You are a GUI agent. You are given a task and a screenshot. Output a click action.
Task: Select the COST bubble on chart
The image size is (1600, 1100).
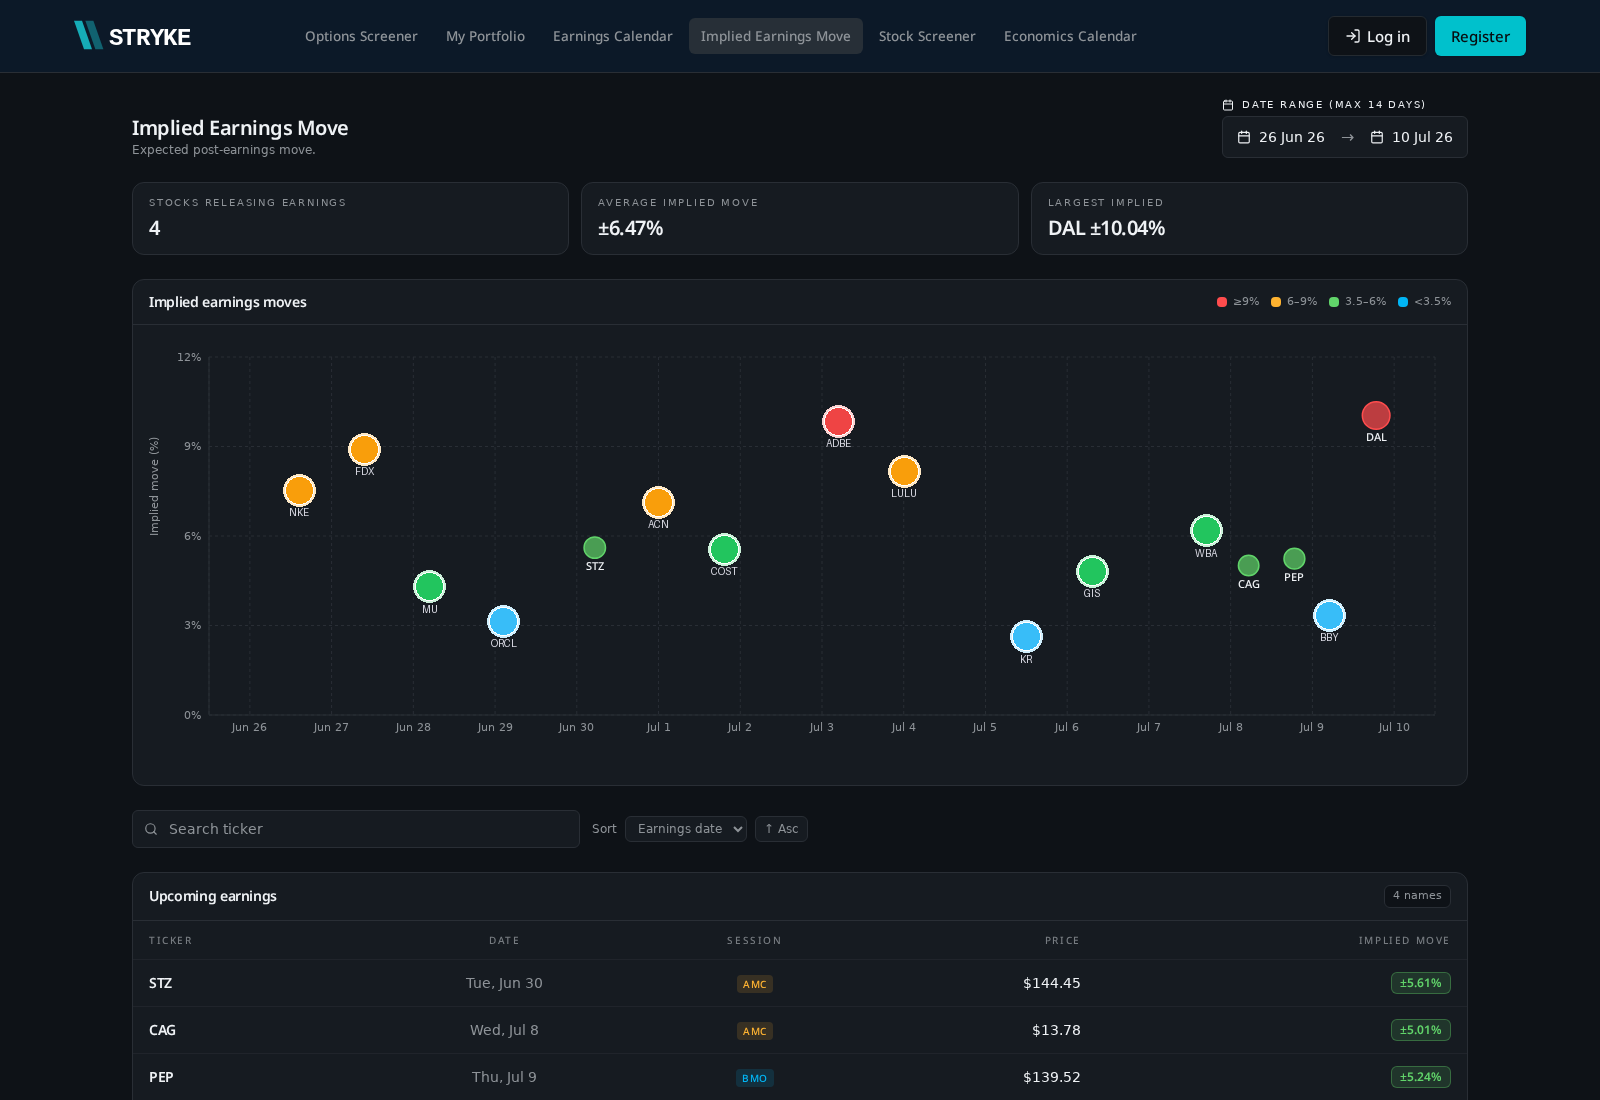coord(724,549)
